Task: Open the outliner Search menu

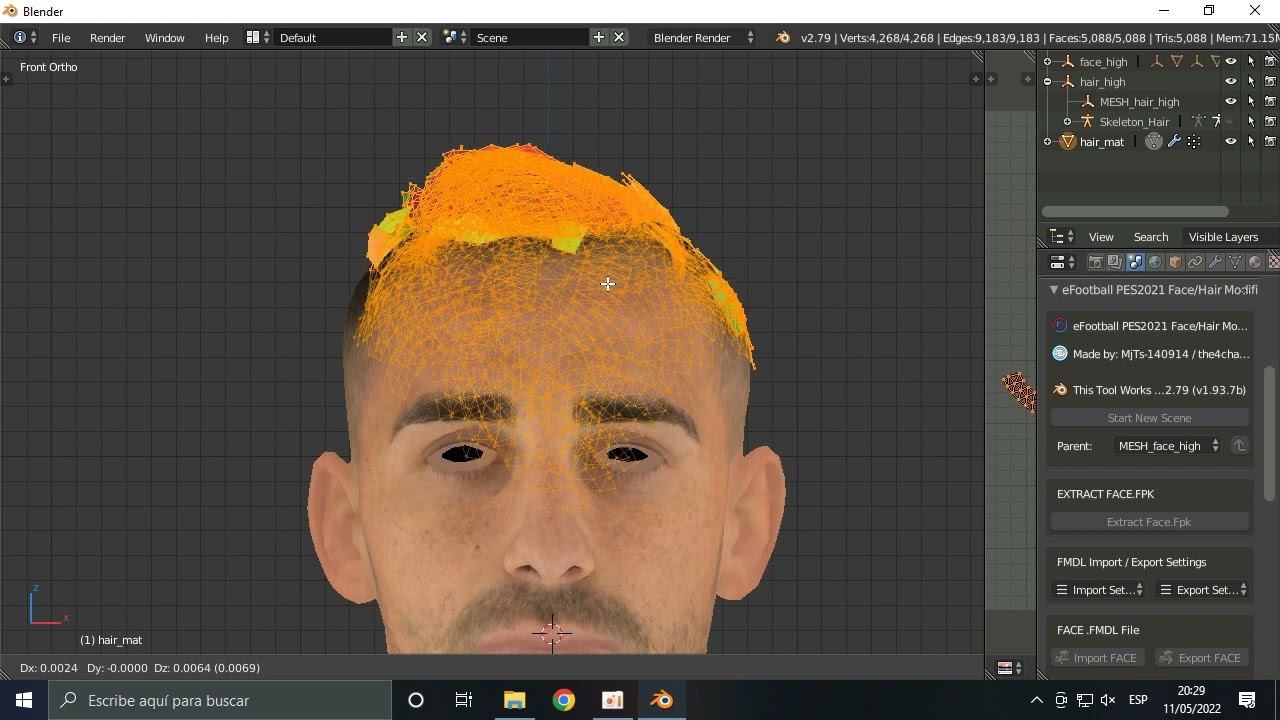Action: 1151,237
